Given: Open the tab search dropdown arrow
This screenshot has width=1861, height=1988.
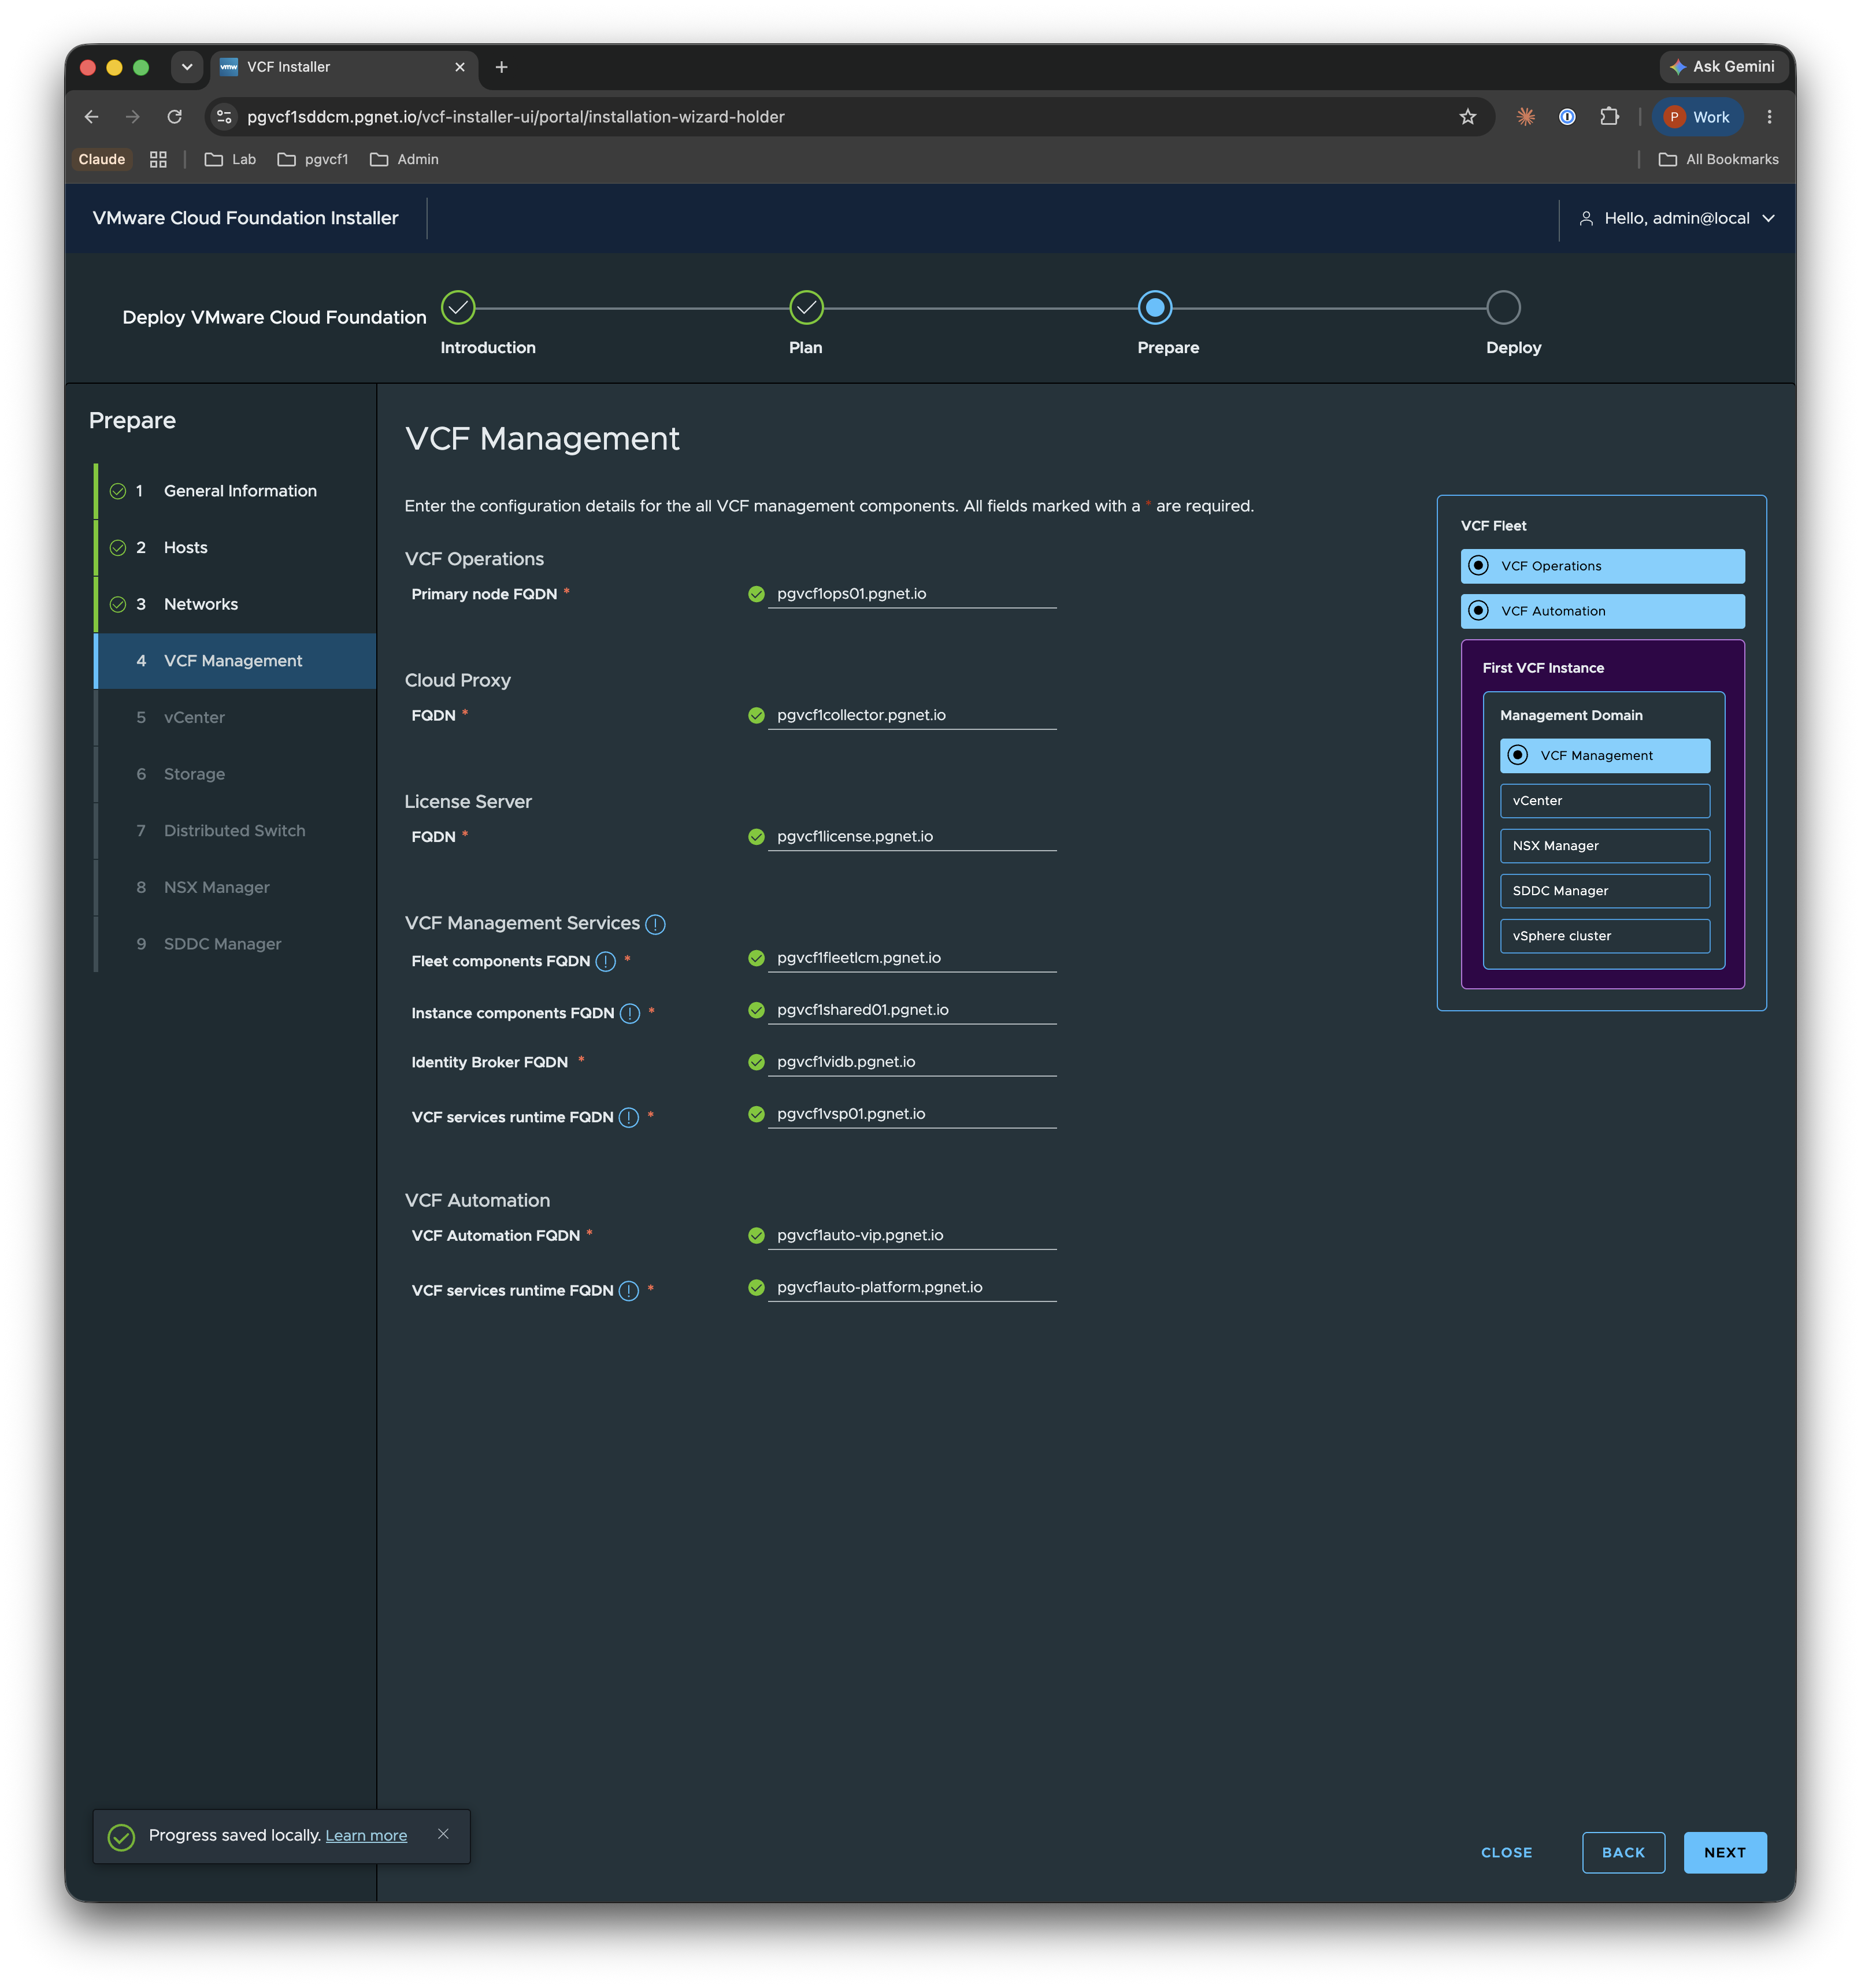Looking at the screenshot, I should tap(186, 67).
